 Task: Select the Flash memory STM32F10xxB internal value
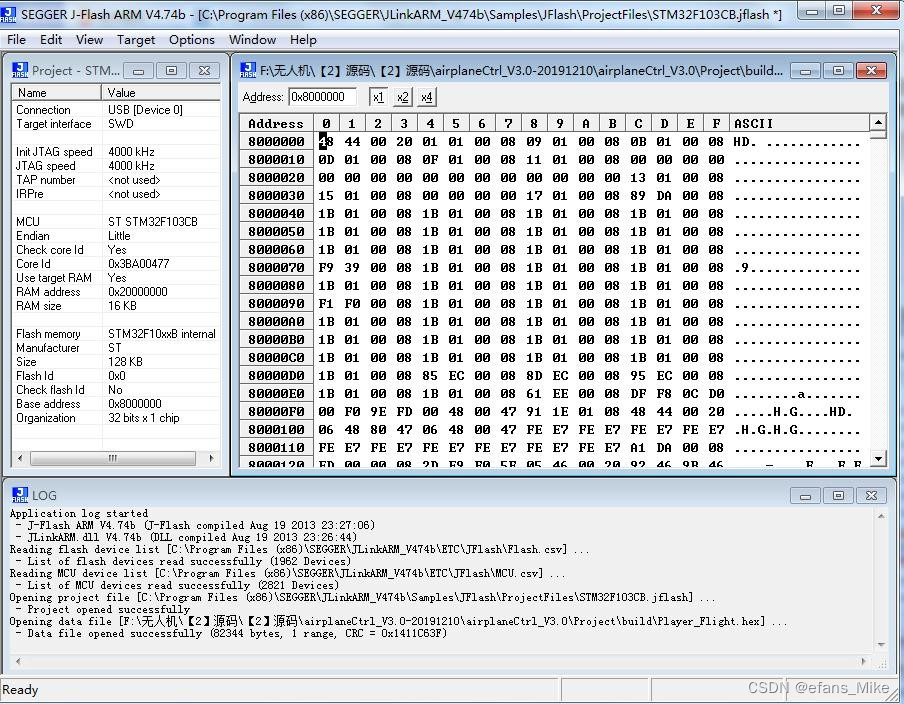(x=162, y=334)
